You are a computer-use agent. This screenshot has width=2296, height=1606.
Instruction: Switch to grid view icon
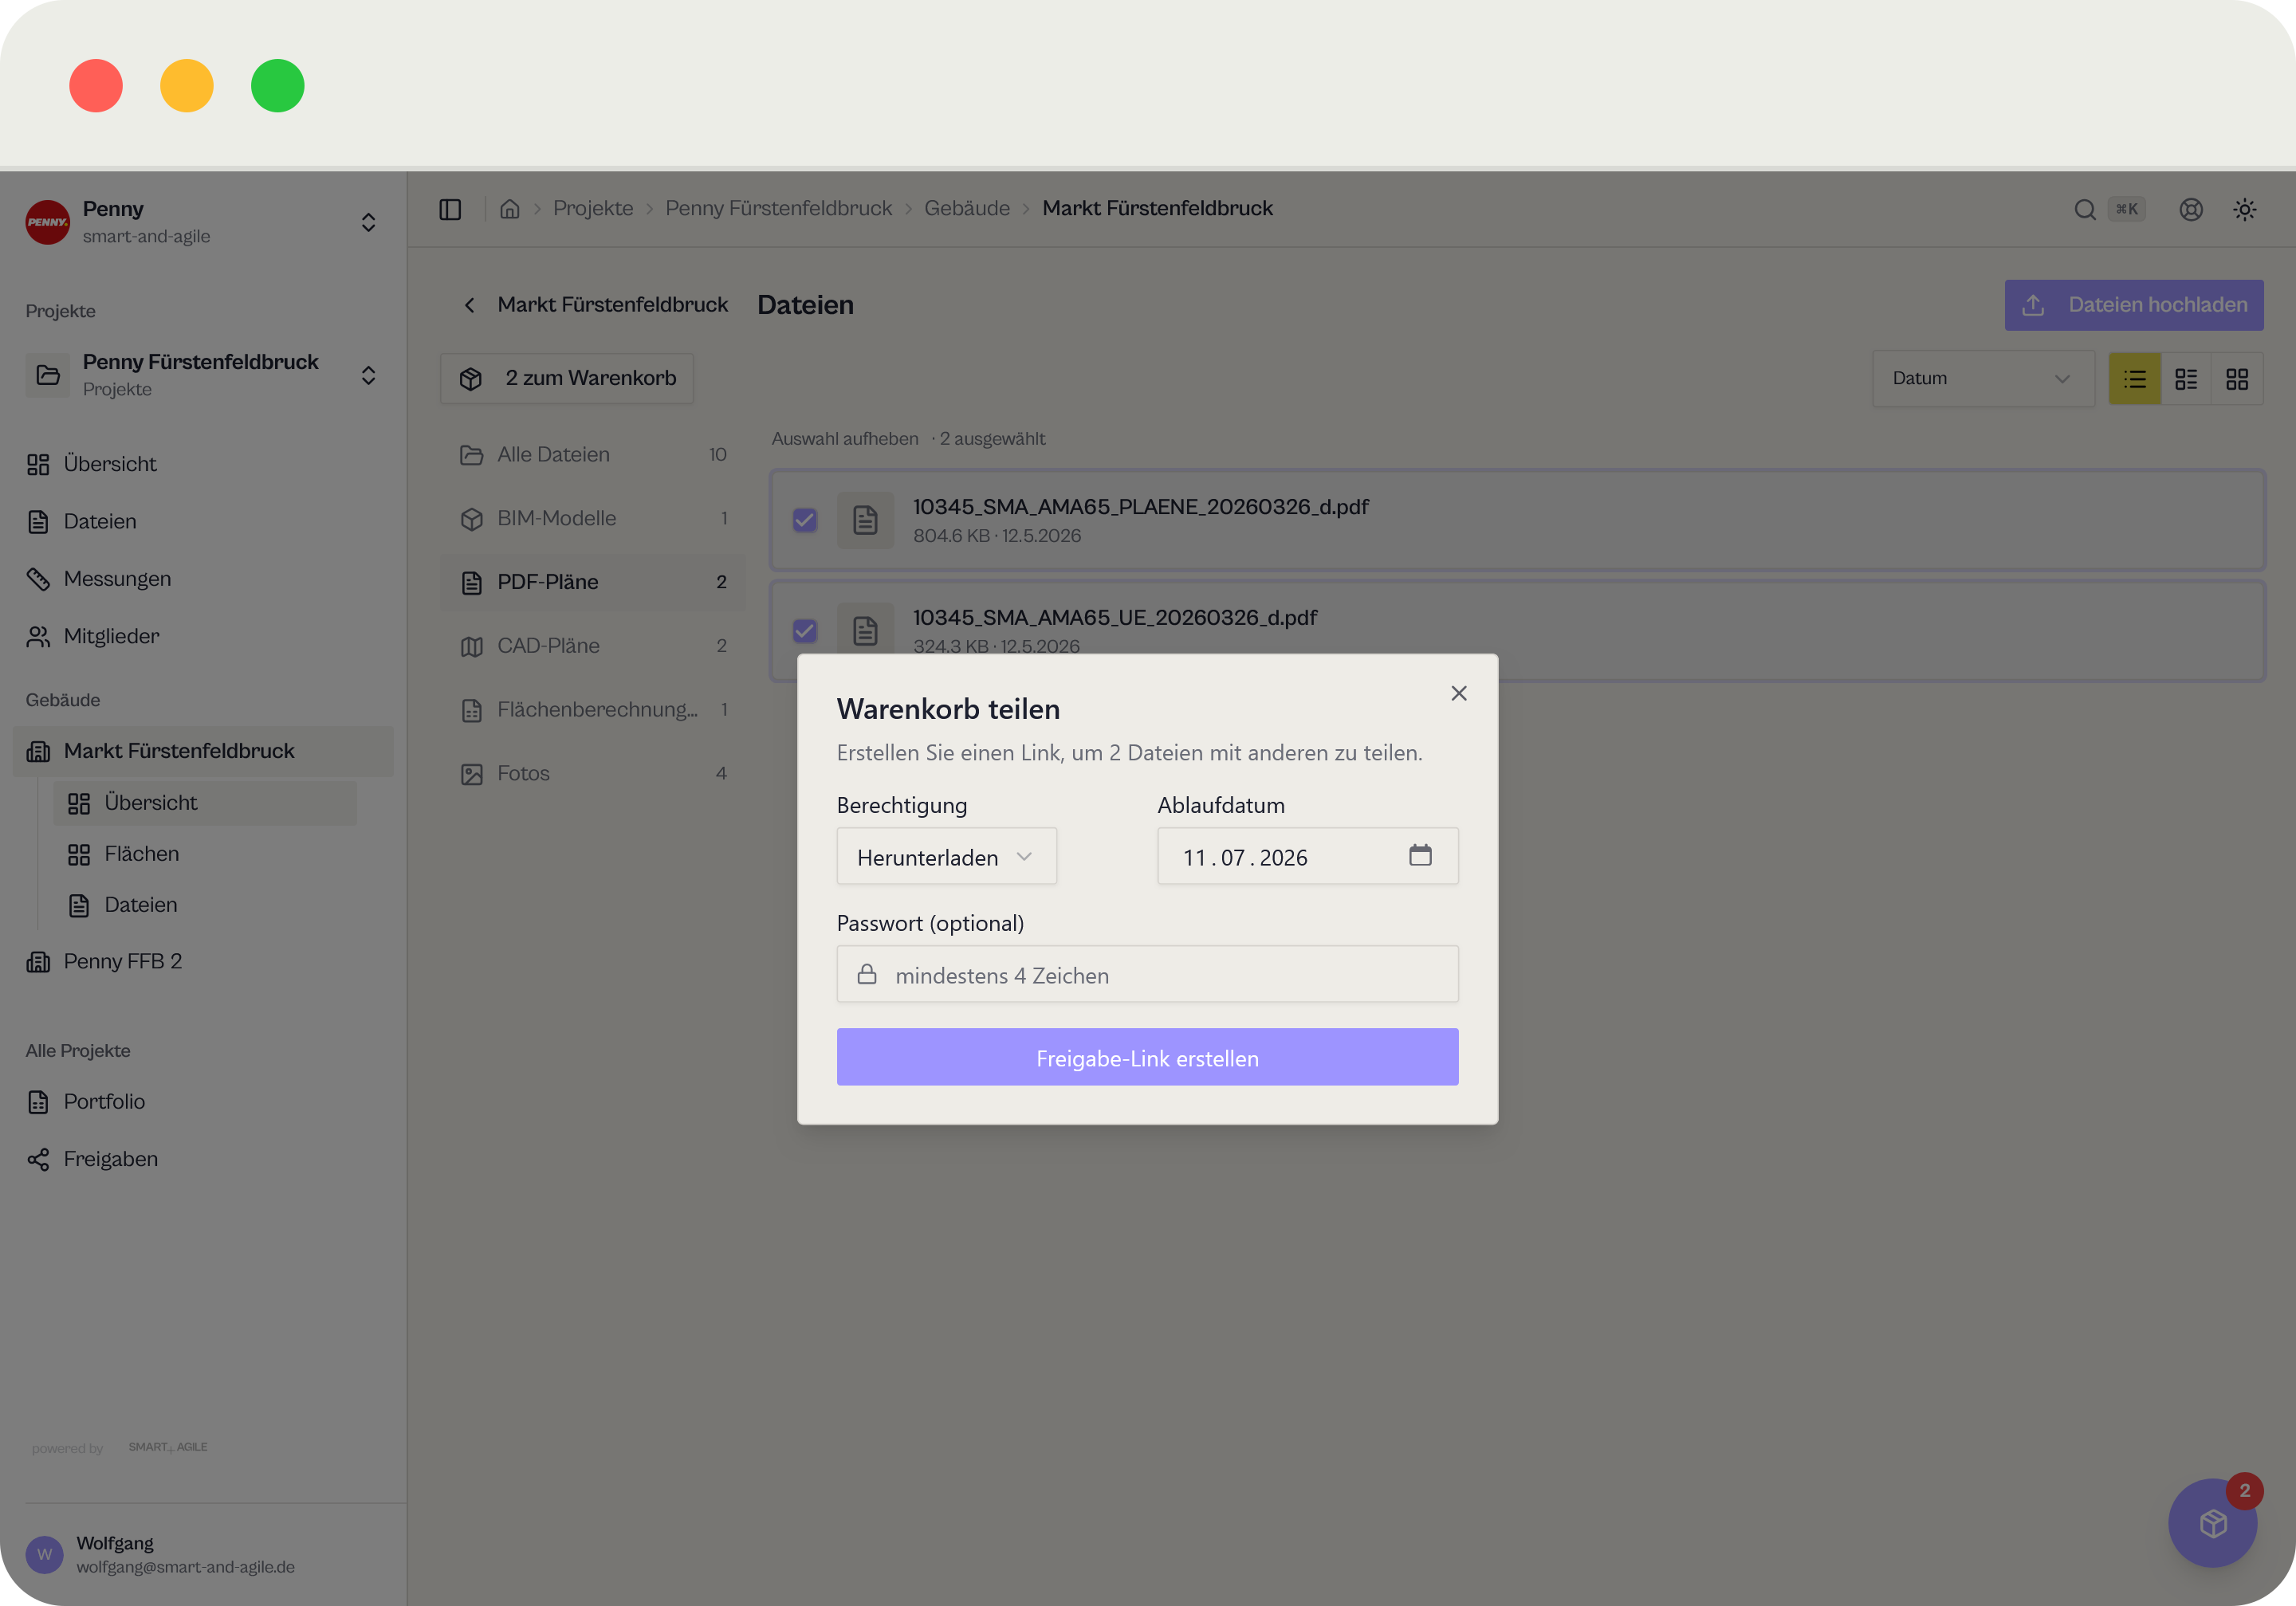pyautogui.click(x=2237, y=379)
